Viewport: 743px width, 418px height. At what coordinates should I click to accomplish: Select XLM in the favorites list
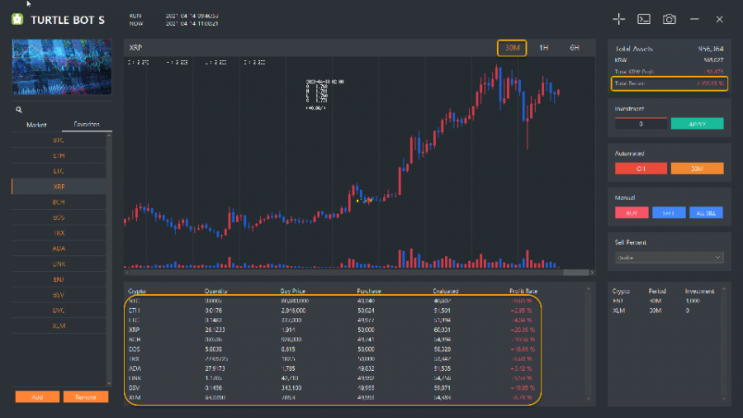(x=59, y=326)
